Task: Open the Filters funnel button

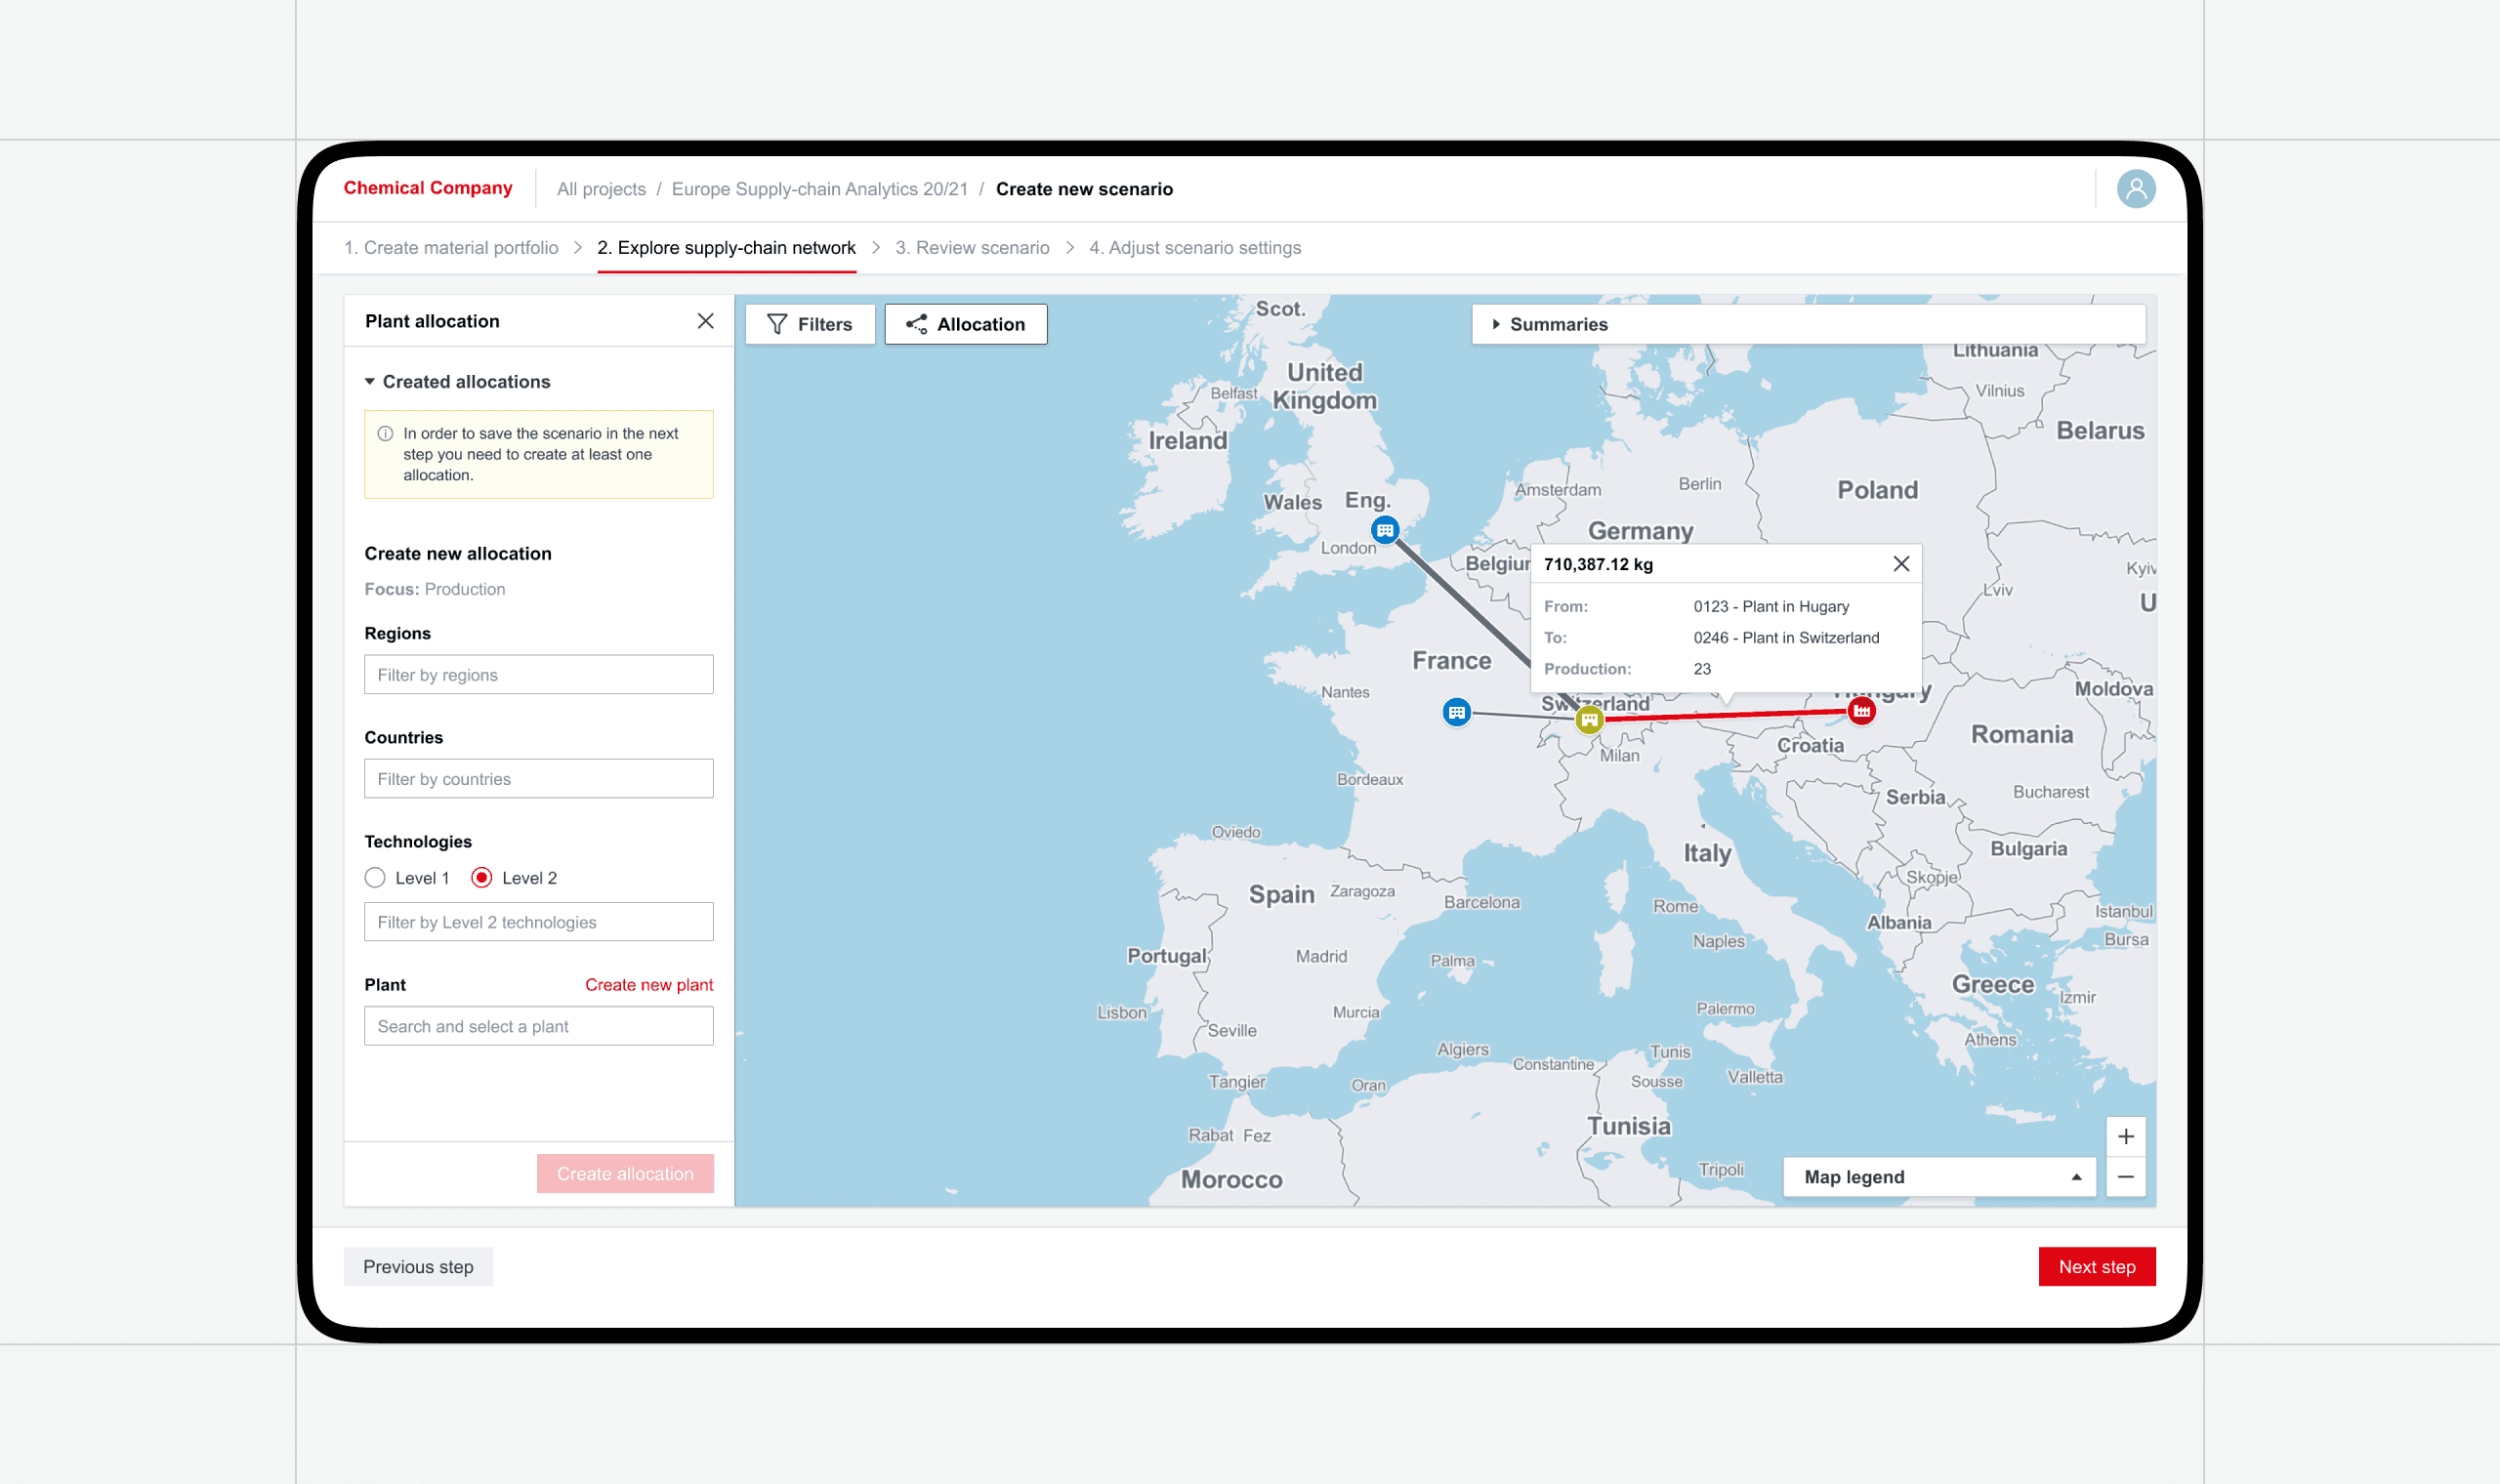Action: 809,324
